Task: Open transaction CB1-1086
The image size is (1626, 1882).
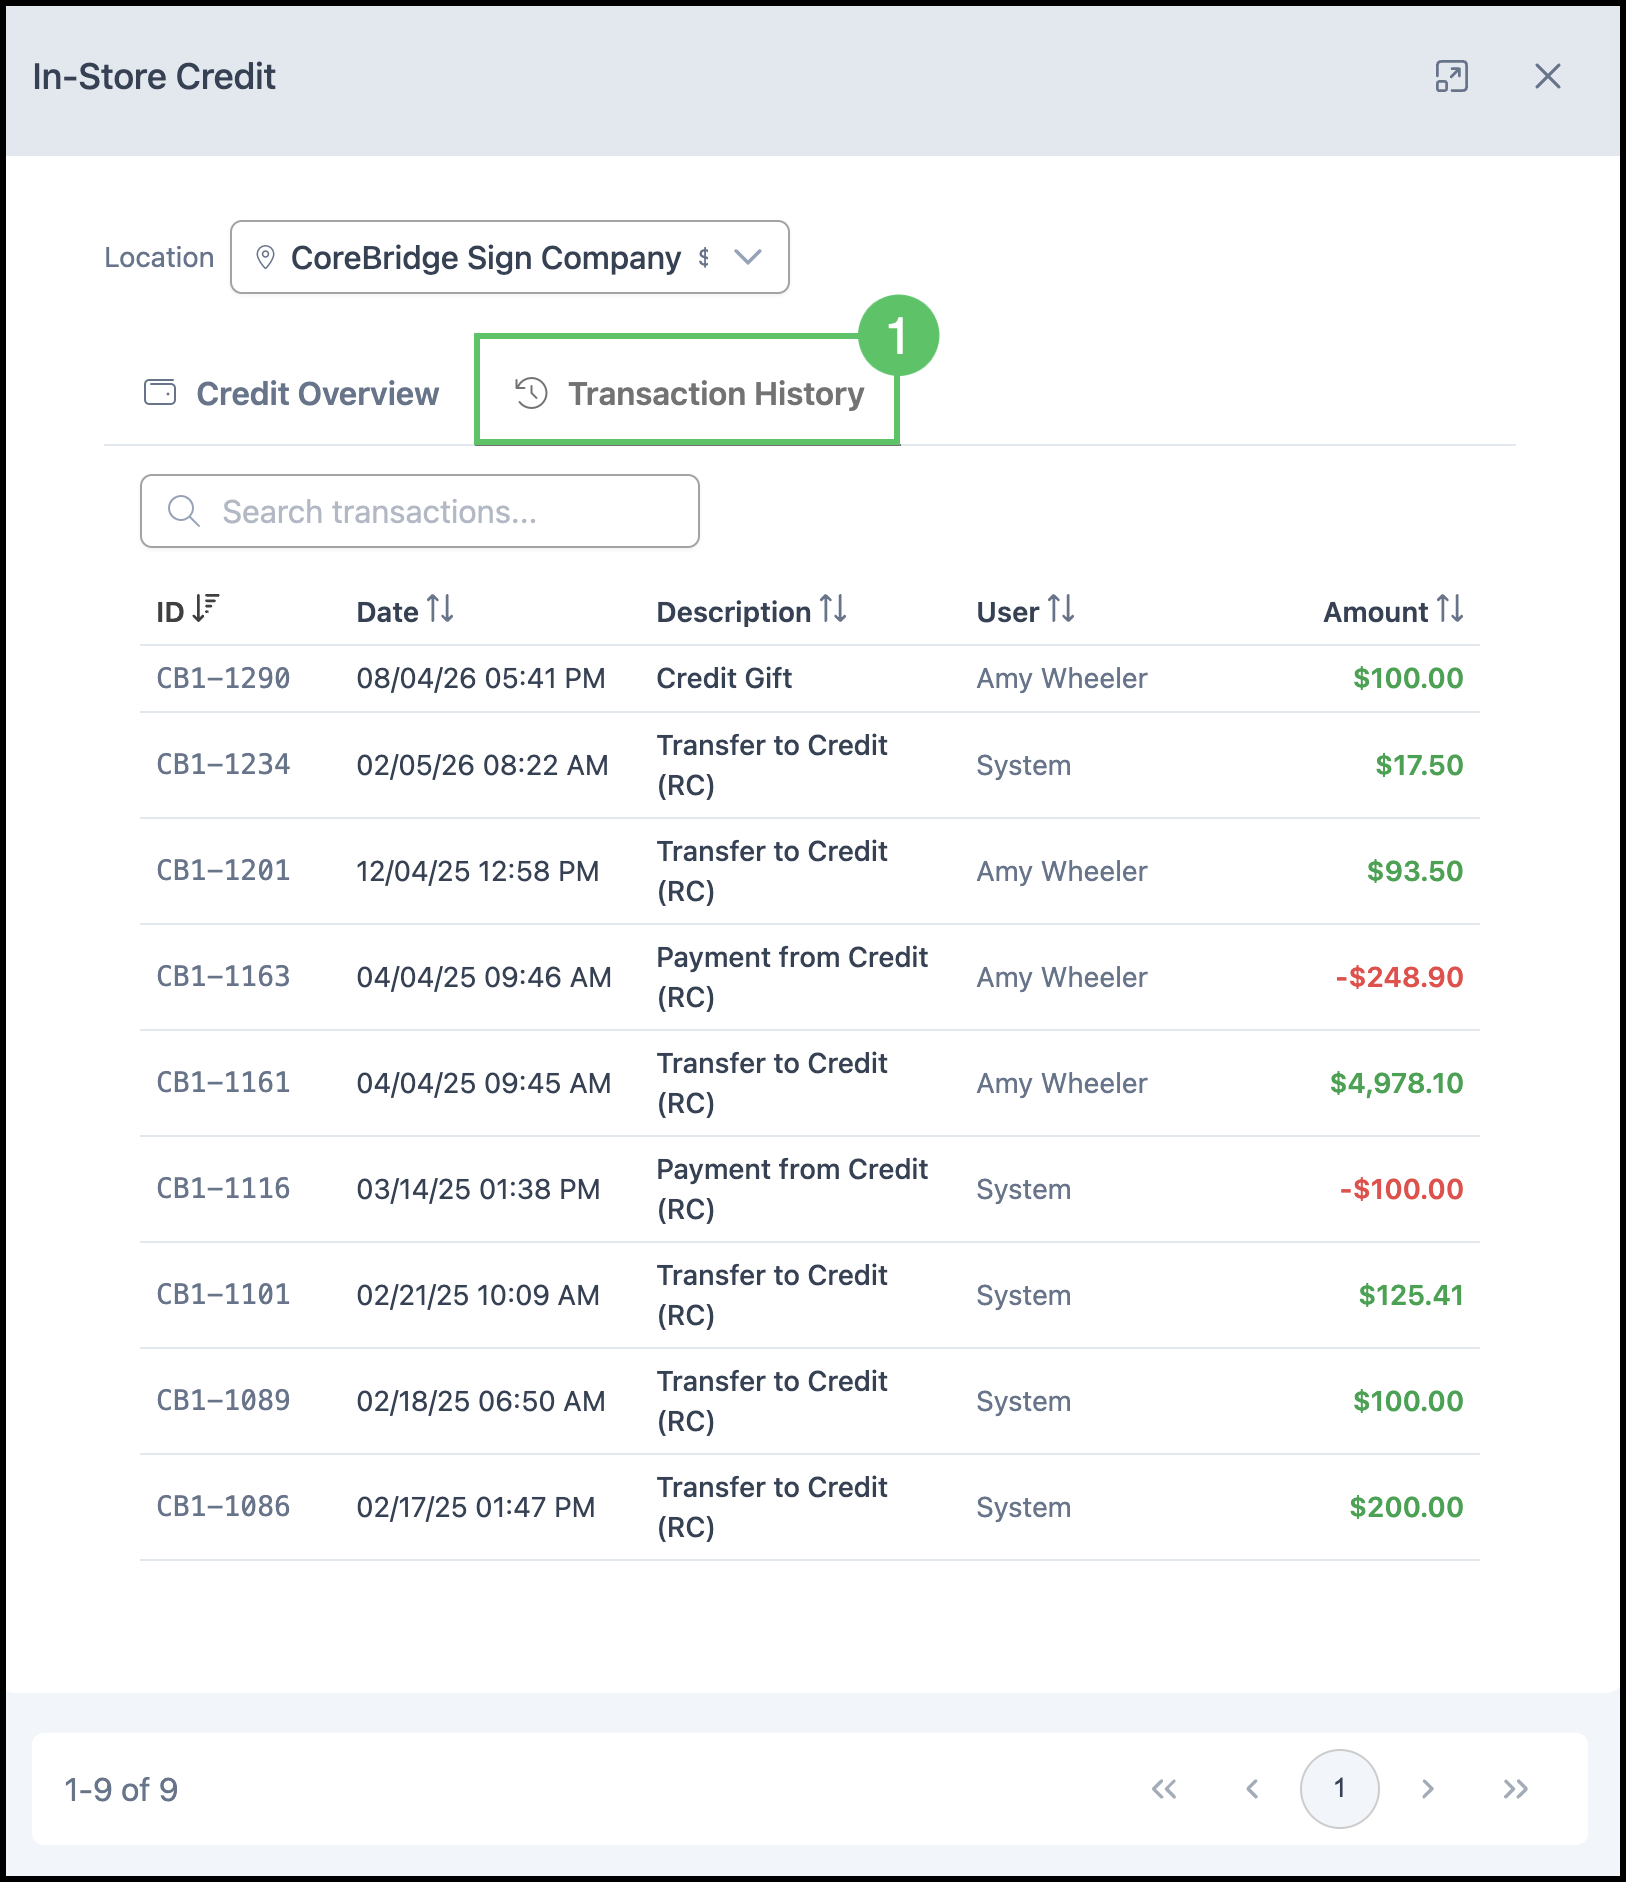Action: 223,1506
